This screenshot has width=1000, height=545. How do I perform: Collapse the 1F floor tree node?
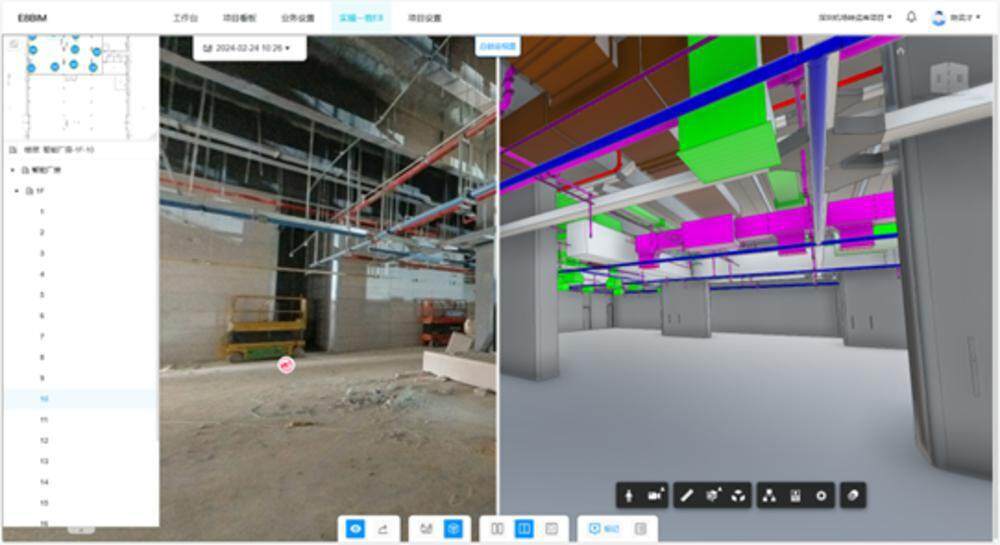tap(16, 190)
